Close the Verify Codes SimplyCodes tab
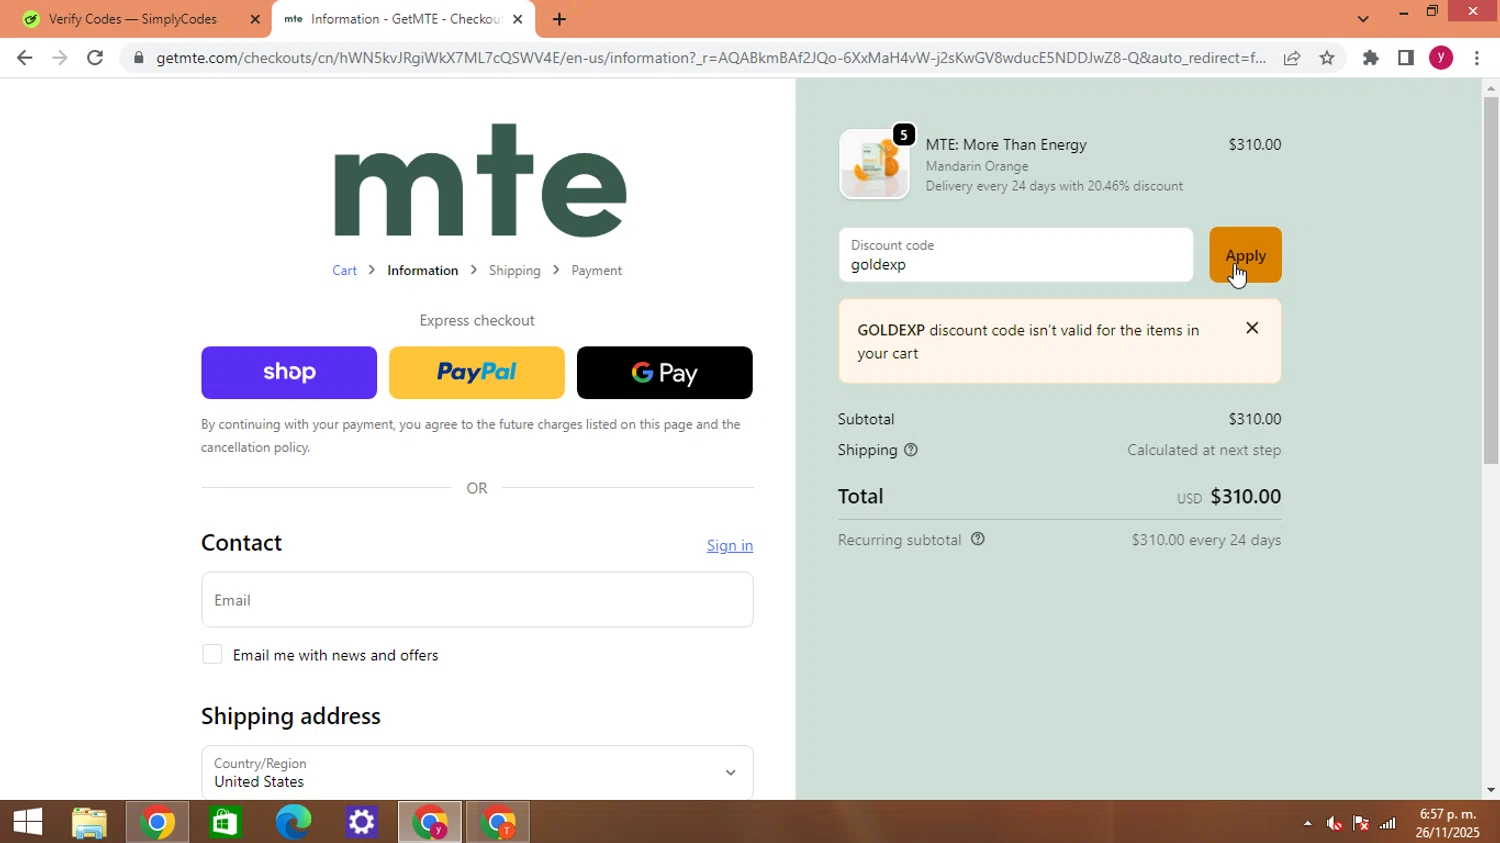 254,19
